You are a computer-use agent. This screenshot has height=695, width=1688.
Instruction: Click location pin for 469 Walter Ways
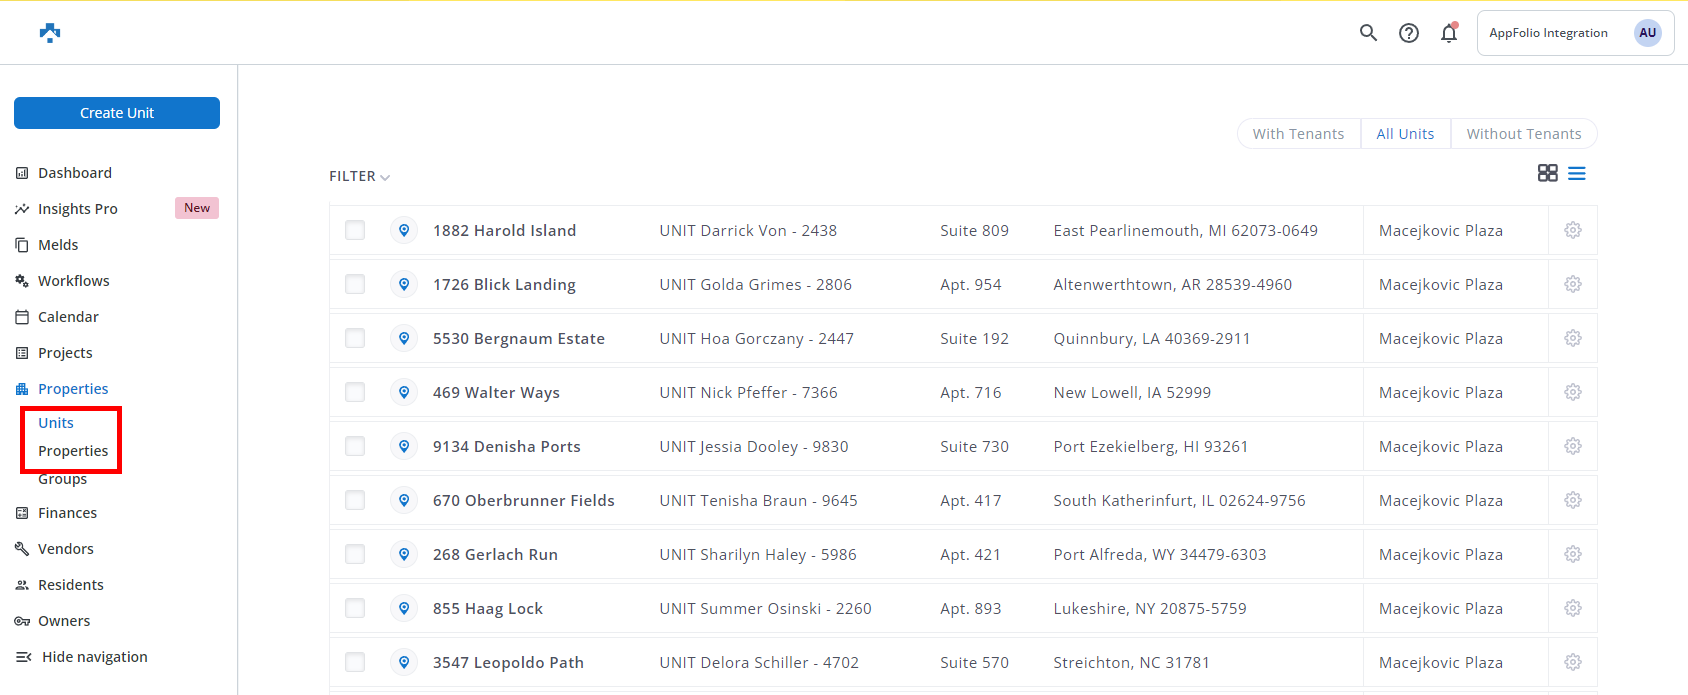404,392
